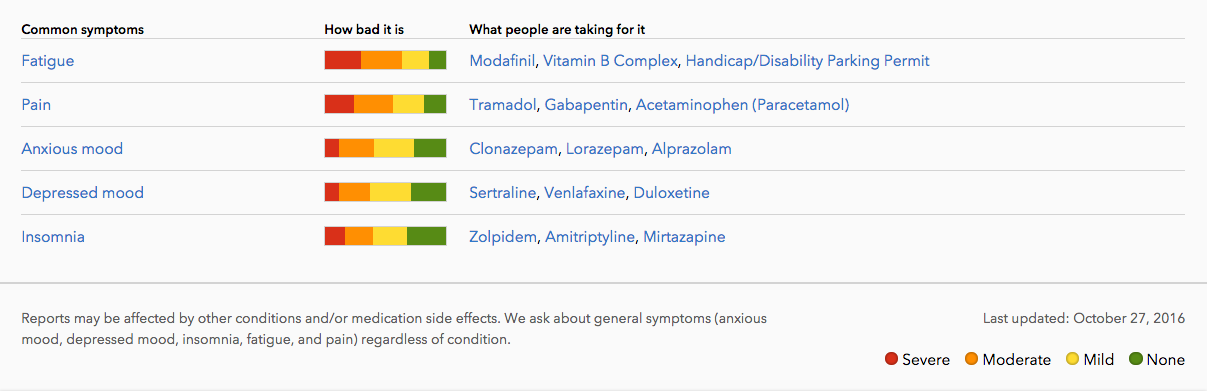Open the Alprazolam treatment link
This screenshot has width=1207, height=392.
(691, 149)
